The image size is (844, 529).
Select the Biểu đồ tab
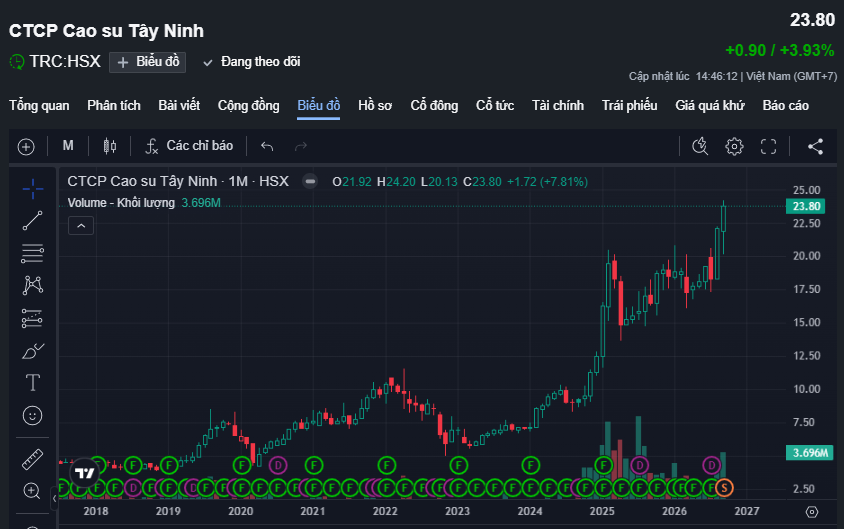pyautogui.click(x=318, y=105)
